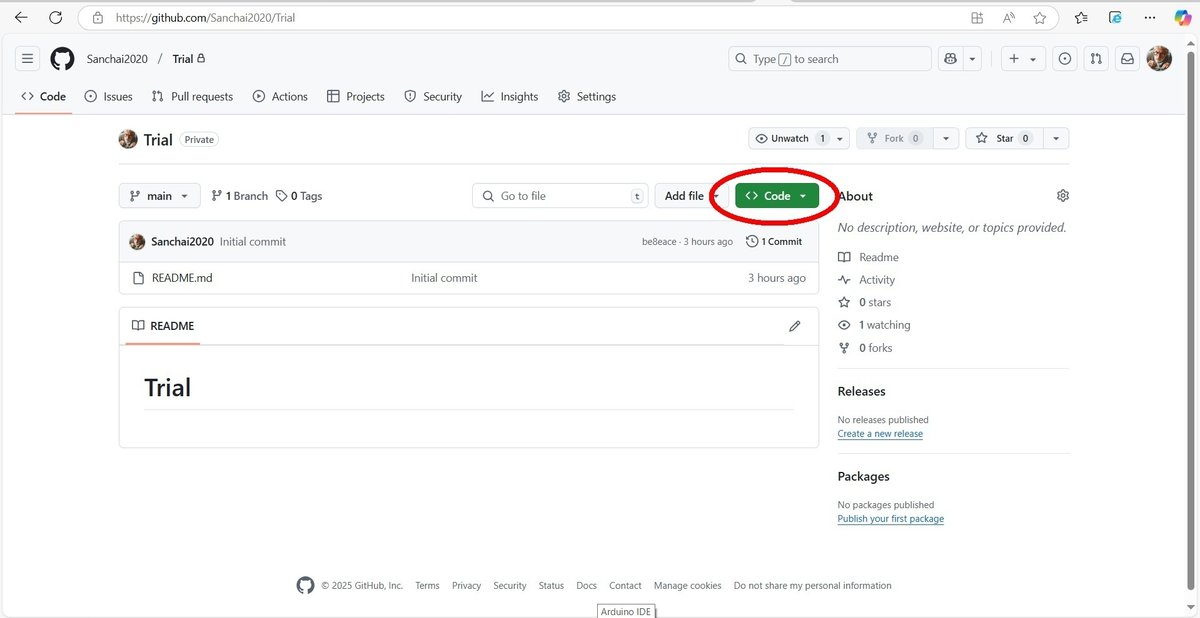Open the Initial commit message in file row
This screenshot has height=618, width=1200.
point(444,278)
